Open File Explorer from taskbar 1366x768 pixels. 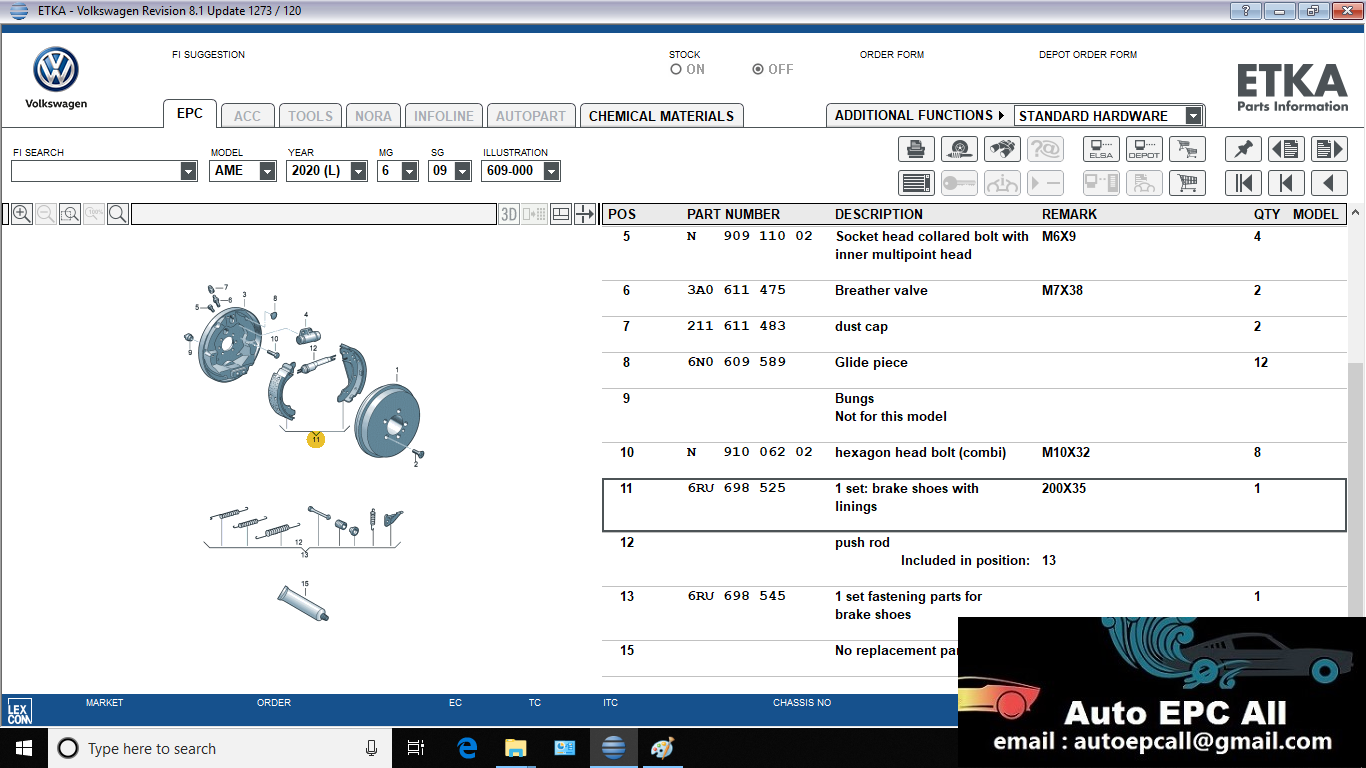coord(516,748)
